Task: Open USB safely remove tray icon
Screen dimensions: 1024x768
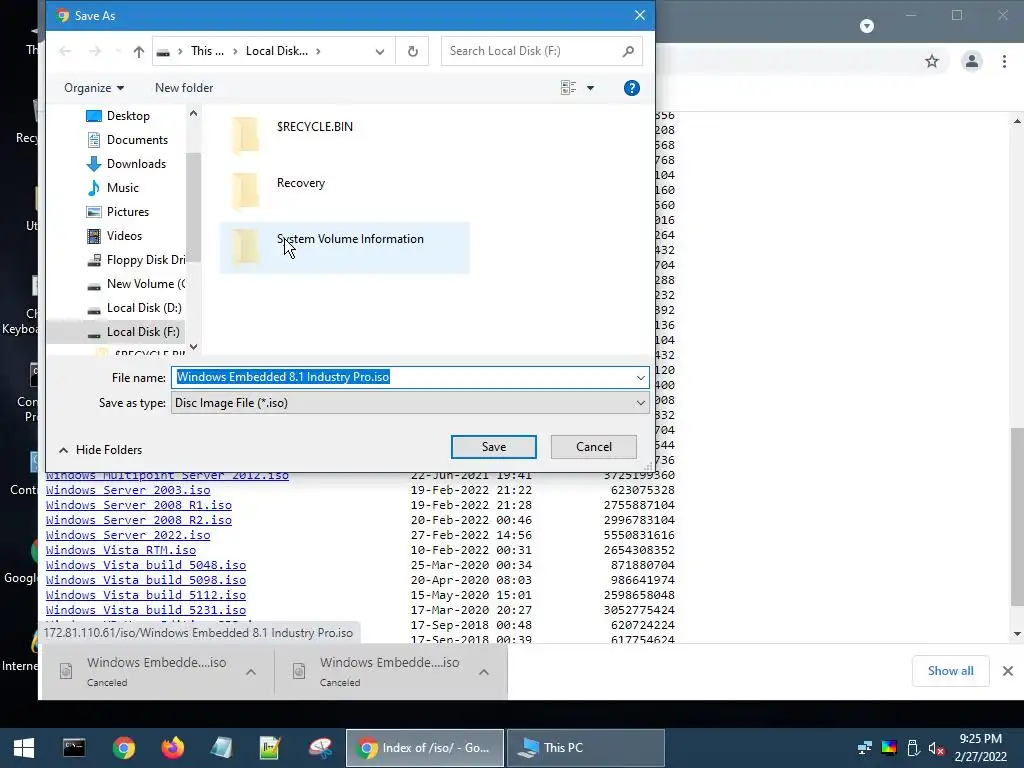Action: click(913, 748)
